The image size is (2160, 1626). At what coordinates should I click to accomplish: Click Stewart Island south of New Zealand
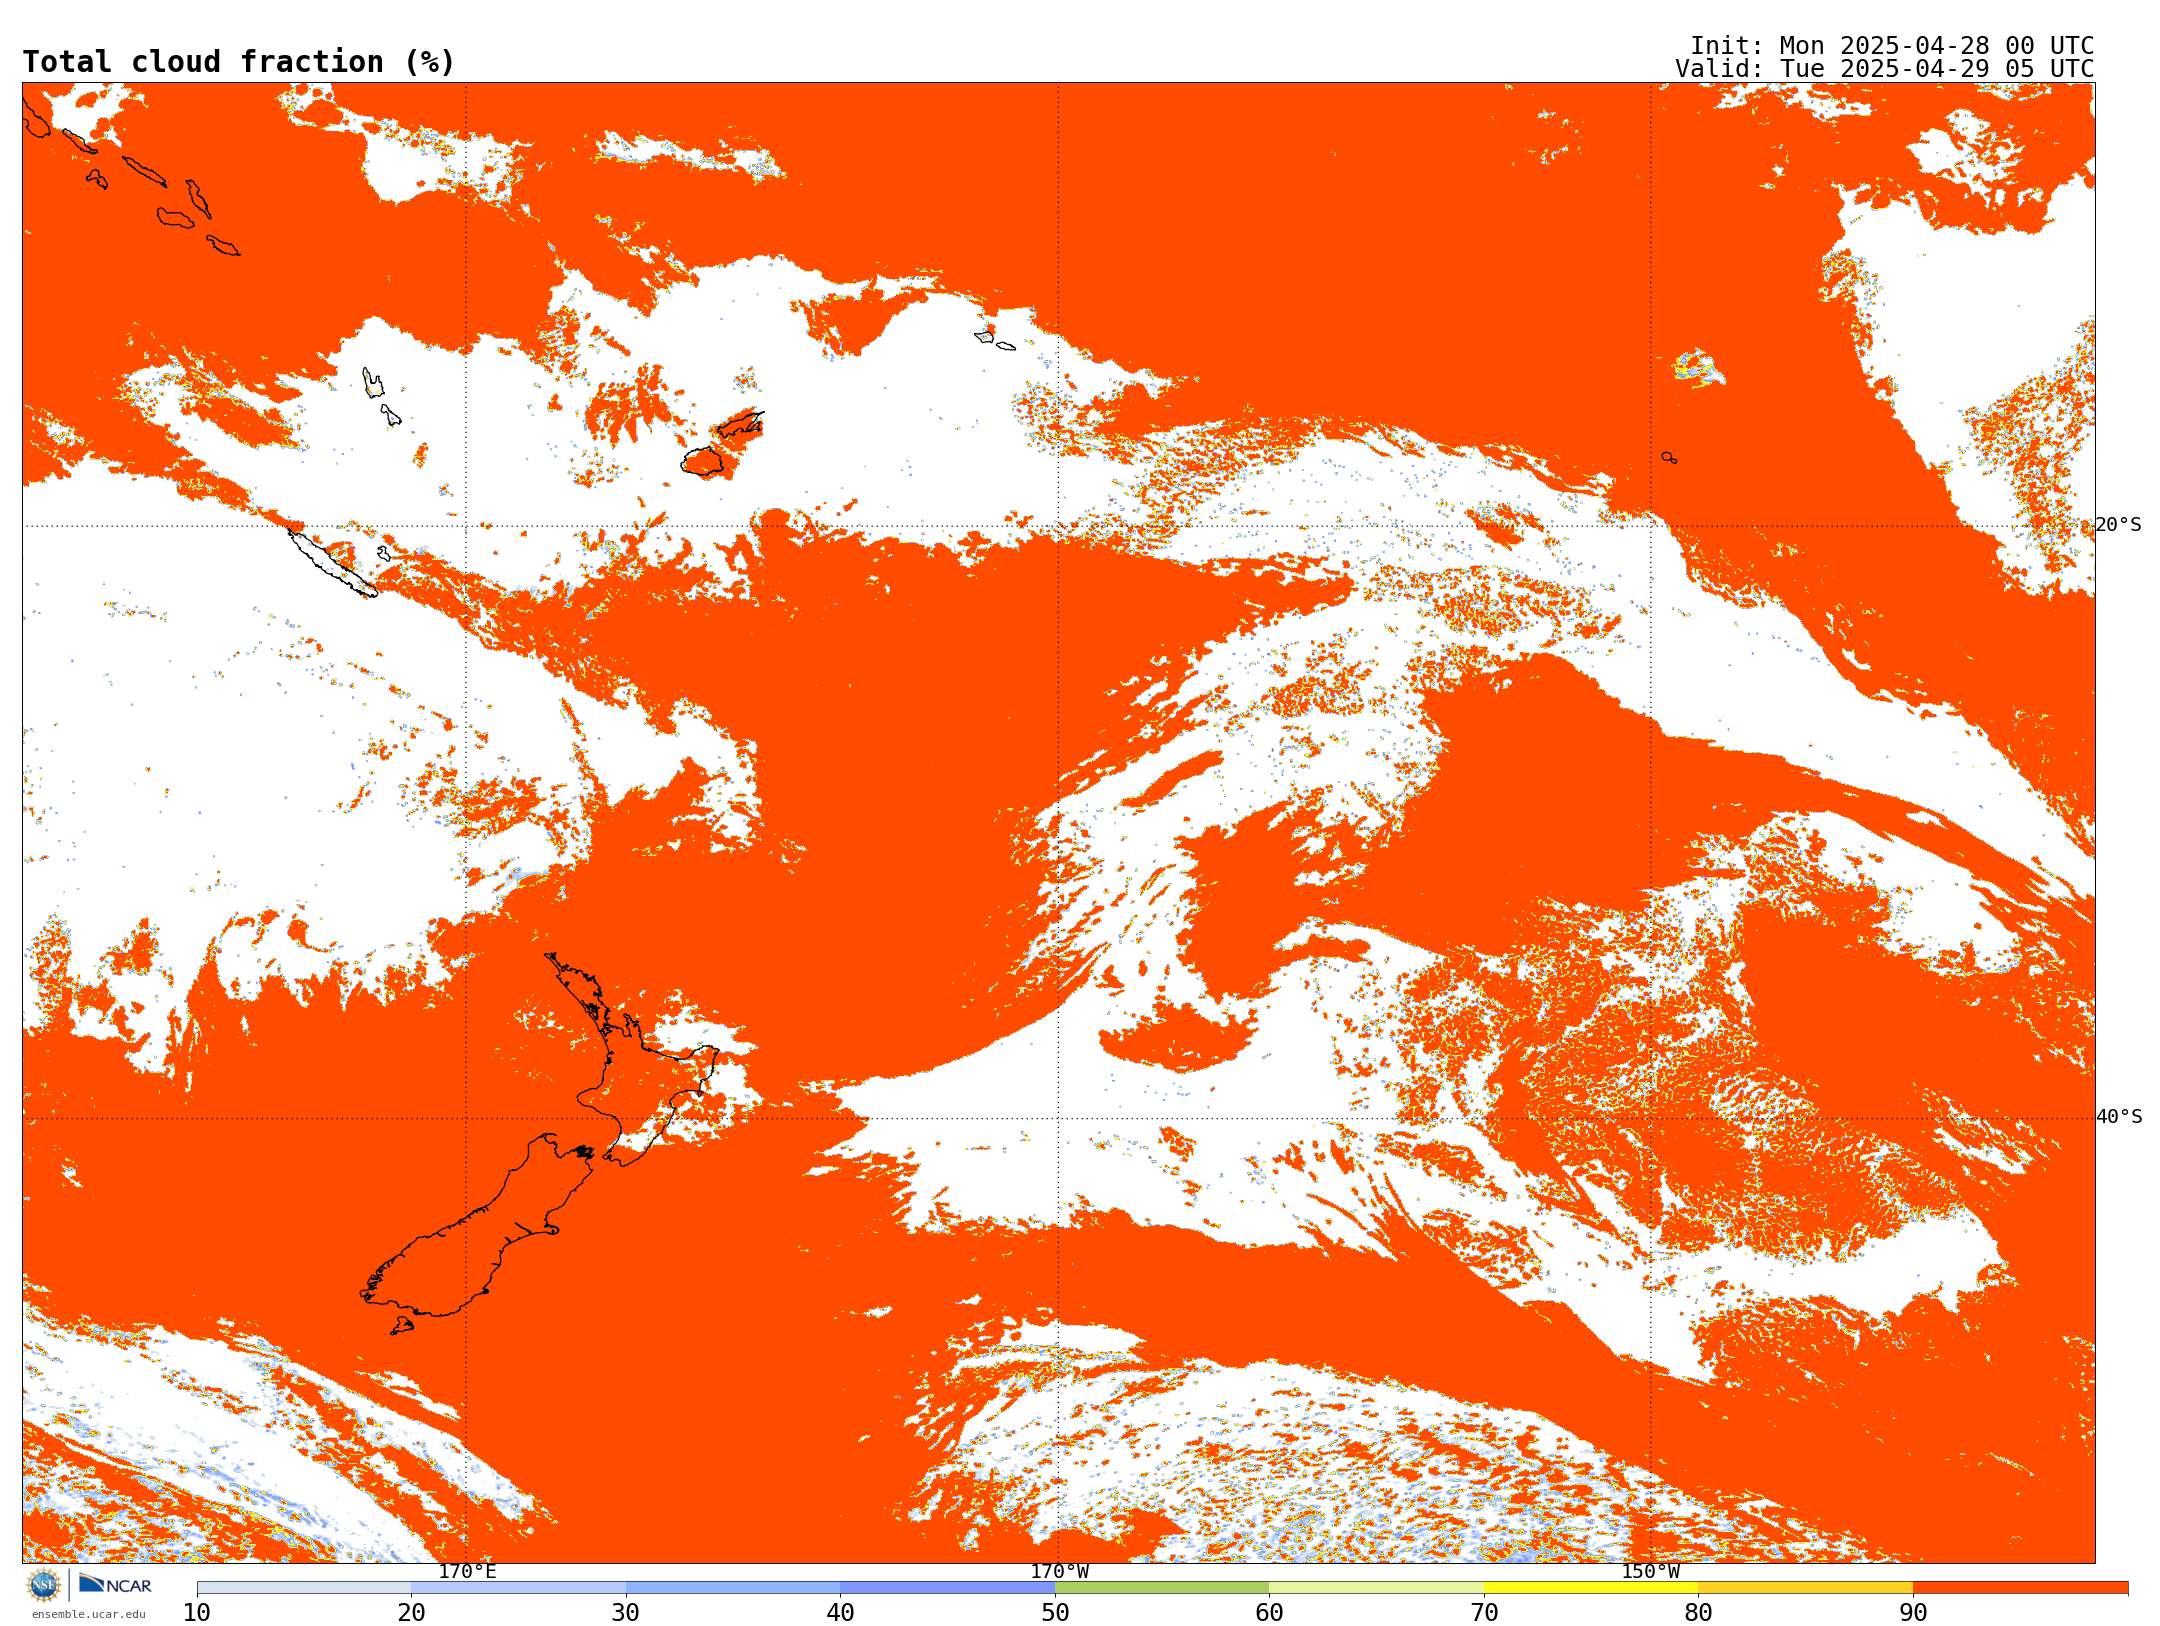click(x=402, y=1326)
